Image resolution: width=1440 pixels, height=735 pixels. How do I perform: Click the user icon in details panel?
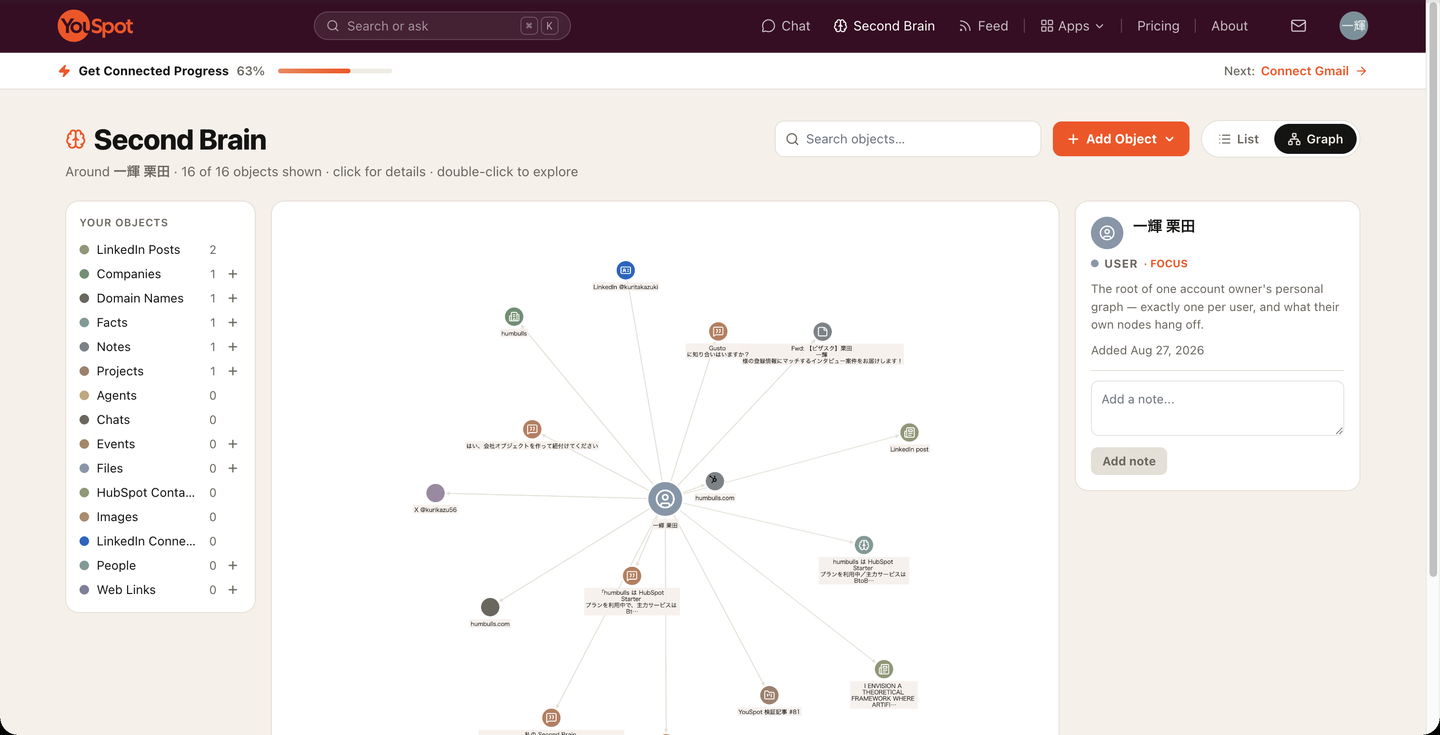tap(1107, 233)
